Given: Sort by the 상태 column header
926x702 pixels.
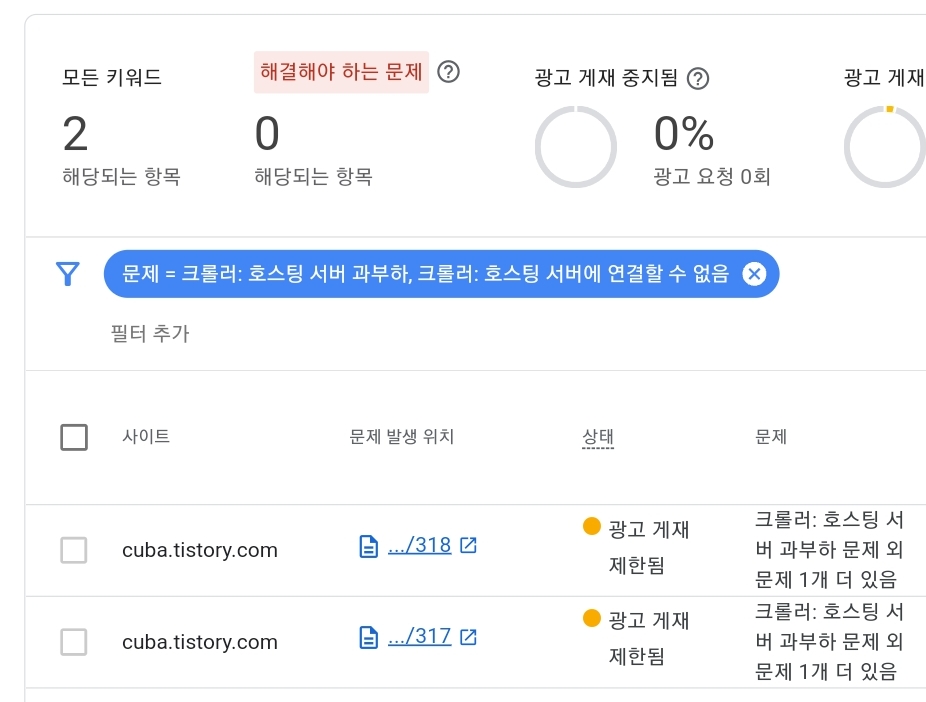Looking at the screenshot, I should [x=598, y=437].
